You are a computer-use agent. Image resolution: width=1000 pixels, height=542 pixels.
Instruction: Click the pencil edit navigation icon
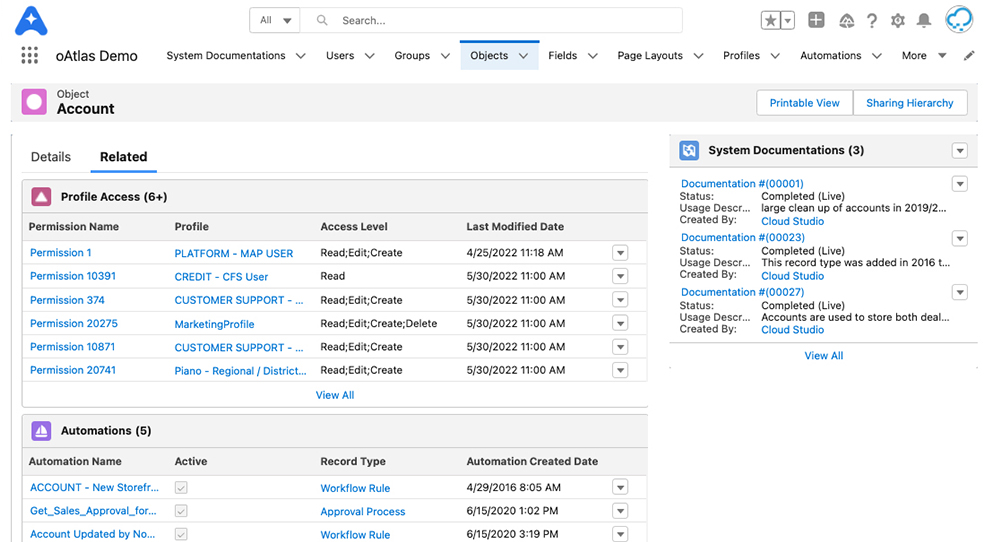tap(969, 56)
